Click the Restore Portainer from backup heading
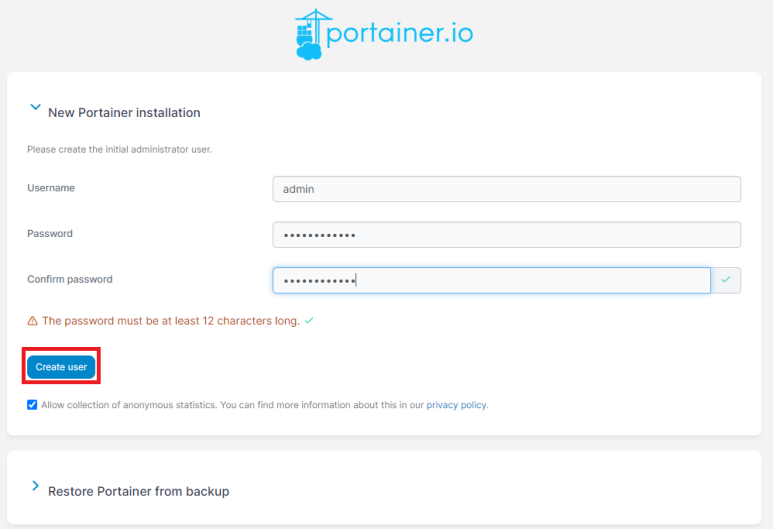Viewport: 773px width, 529px height. [139, 492]
